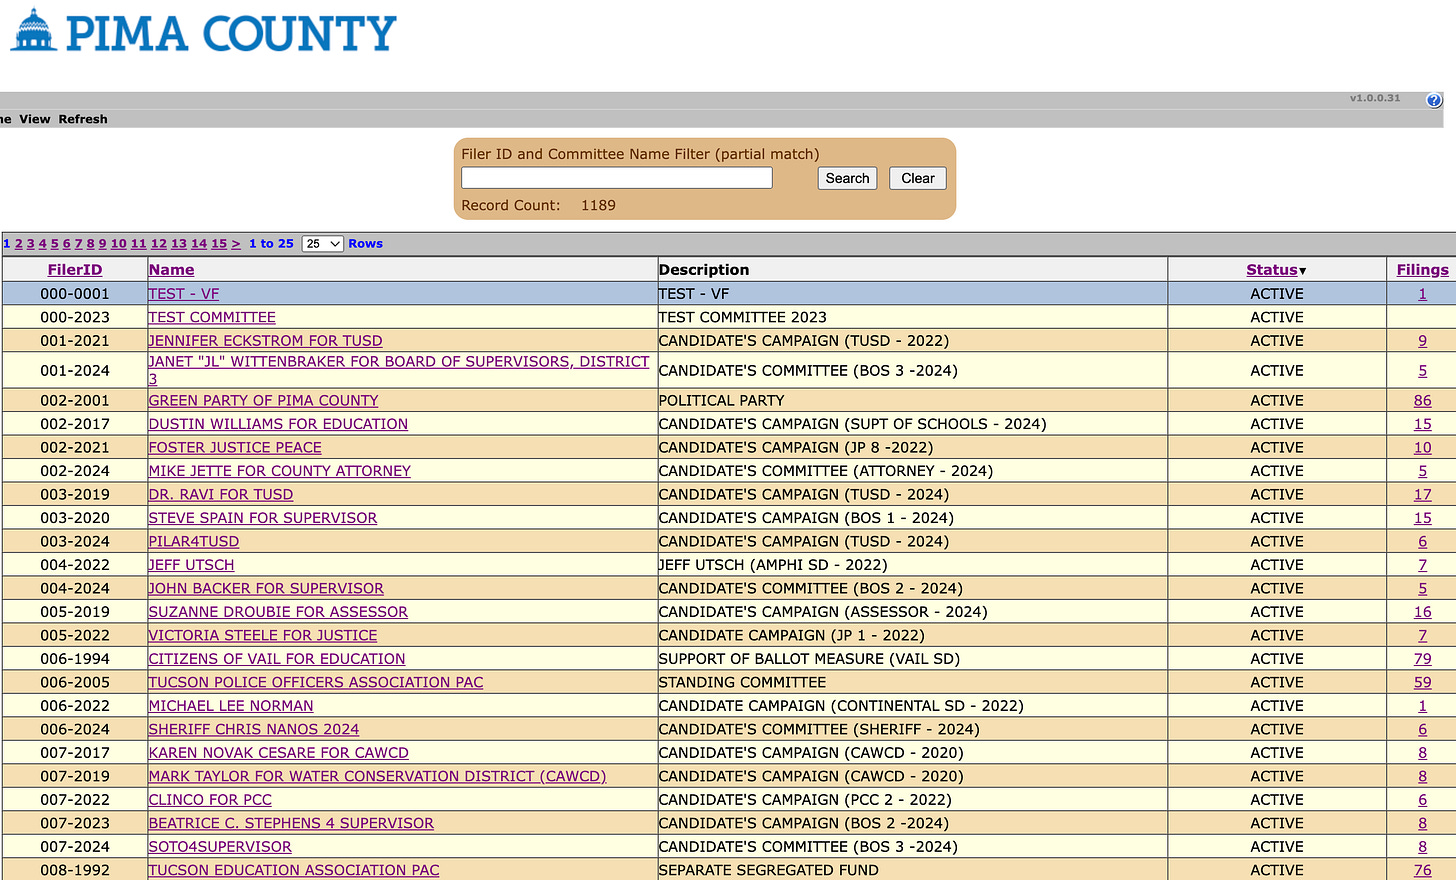1456x880 pixels.
Task: Open BEATRICE C. STEPHENS 4 SUPERVISOR link
Action: pos(291,824)
